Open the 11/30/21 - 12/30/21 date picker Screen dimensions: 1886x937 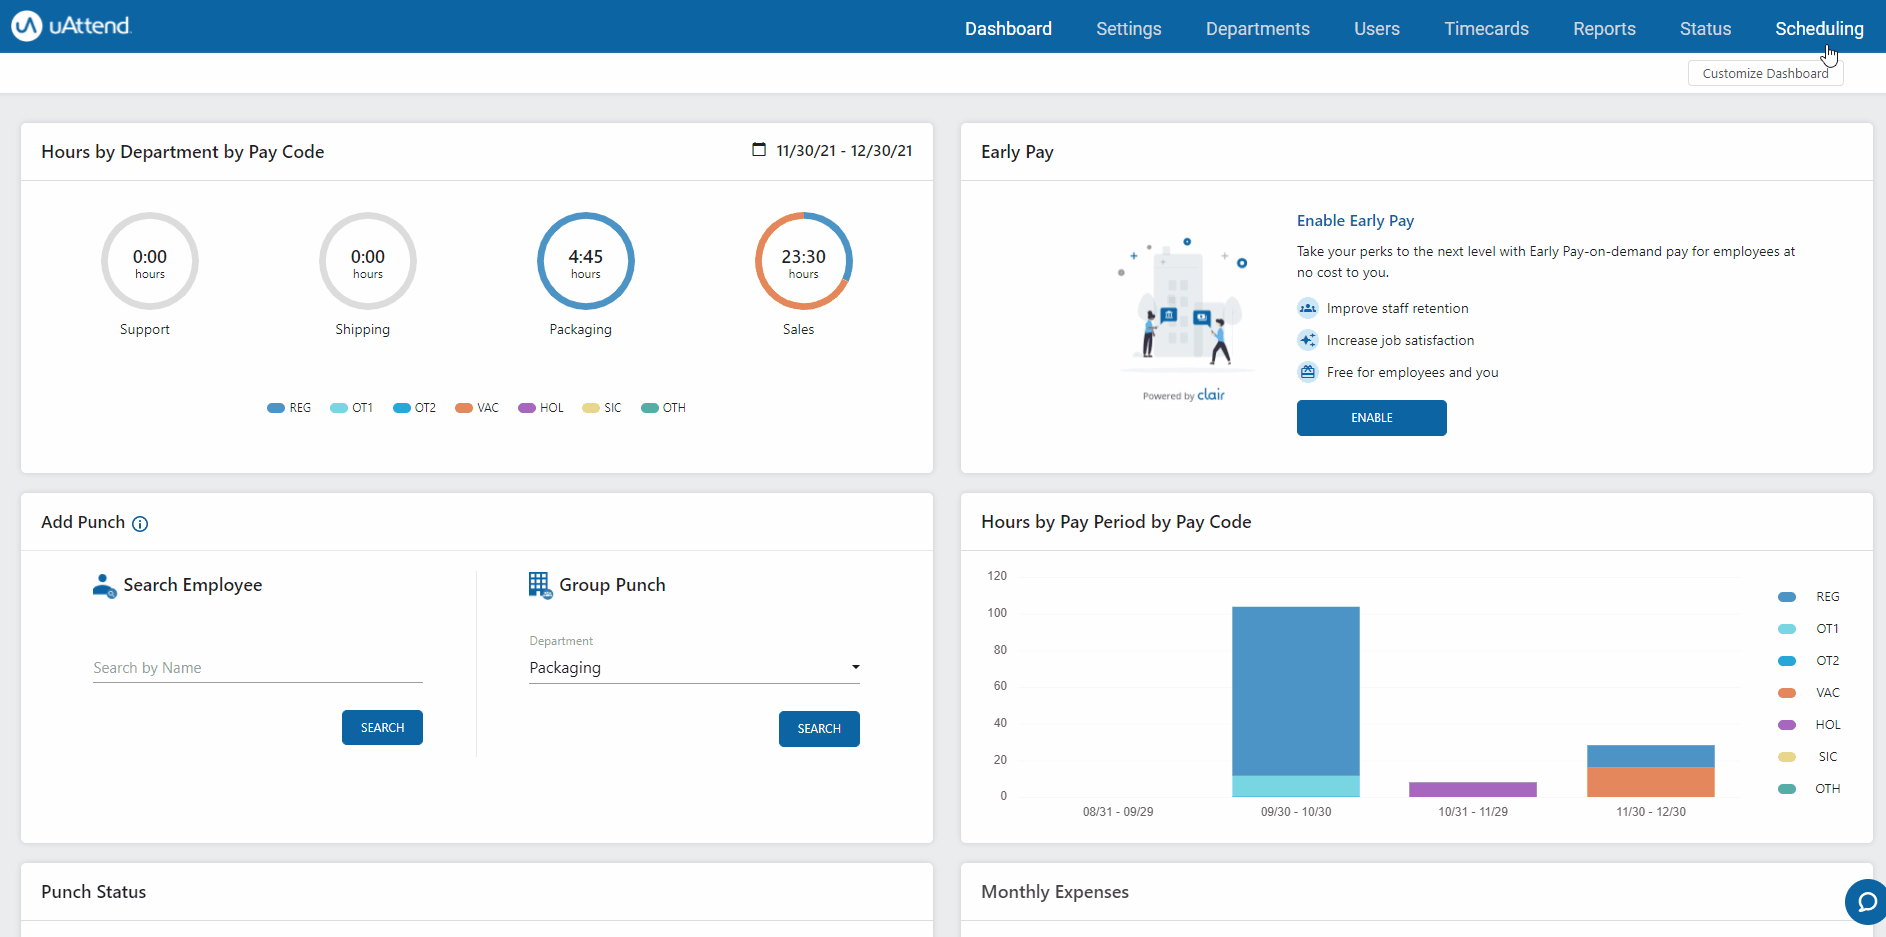(x=843, y=151)
